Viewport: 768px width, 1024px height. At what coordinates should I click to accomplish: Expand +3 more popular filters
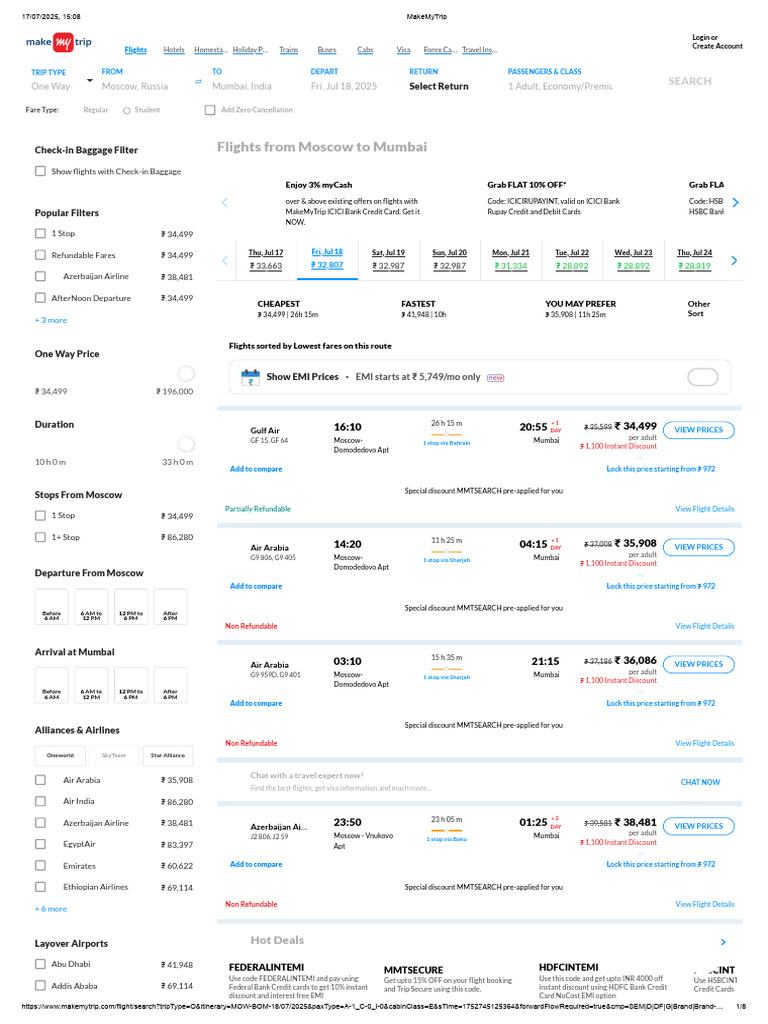click(51, 320)
